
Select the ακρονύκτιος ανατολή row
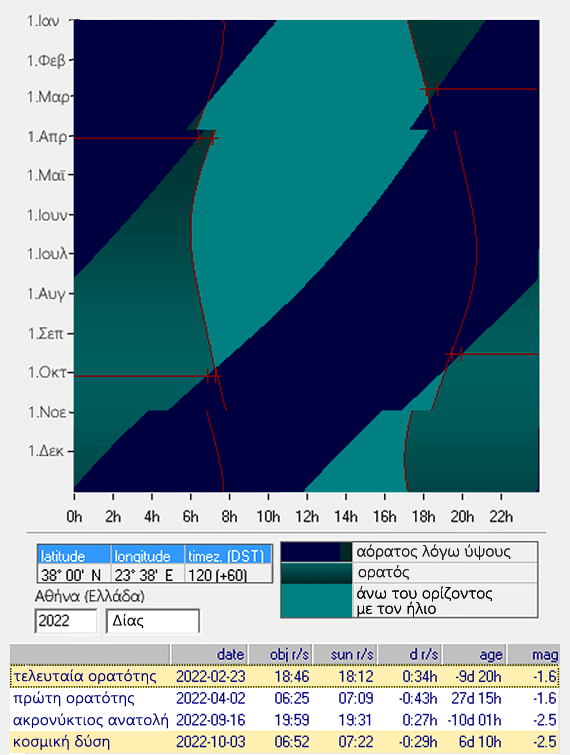(285, 719)
